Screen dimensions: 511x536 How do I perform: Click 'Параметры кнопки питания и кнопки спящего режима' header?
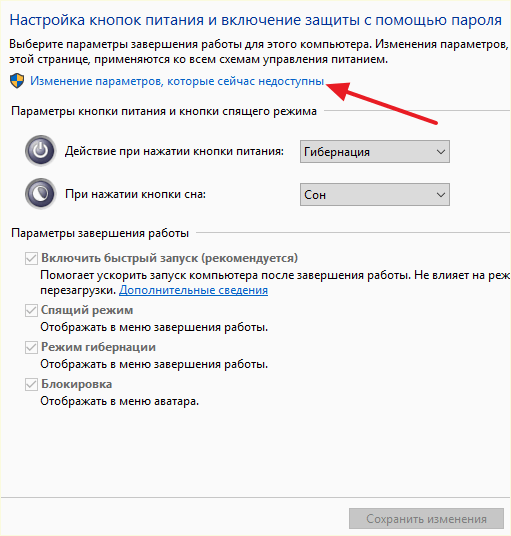tap(164, 111)
